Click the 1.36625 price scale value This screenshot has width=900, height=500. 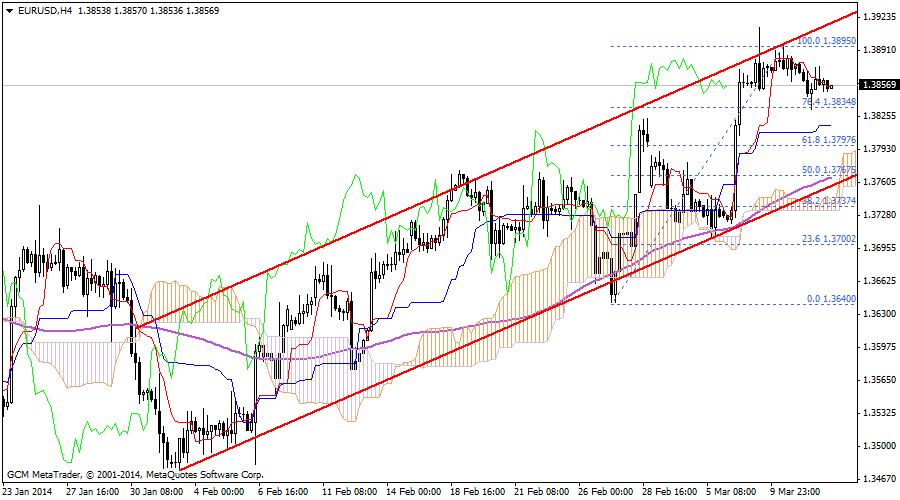pyautogui.click(x=879, y=281)
